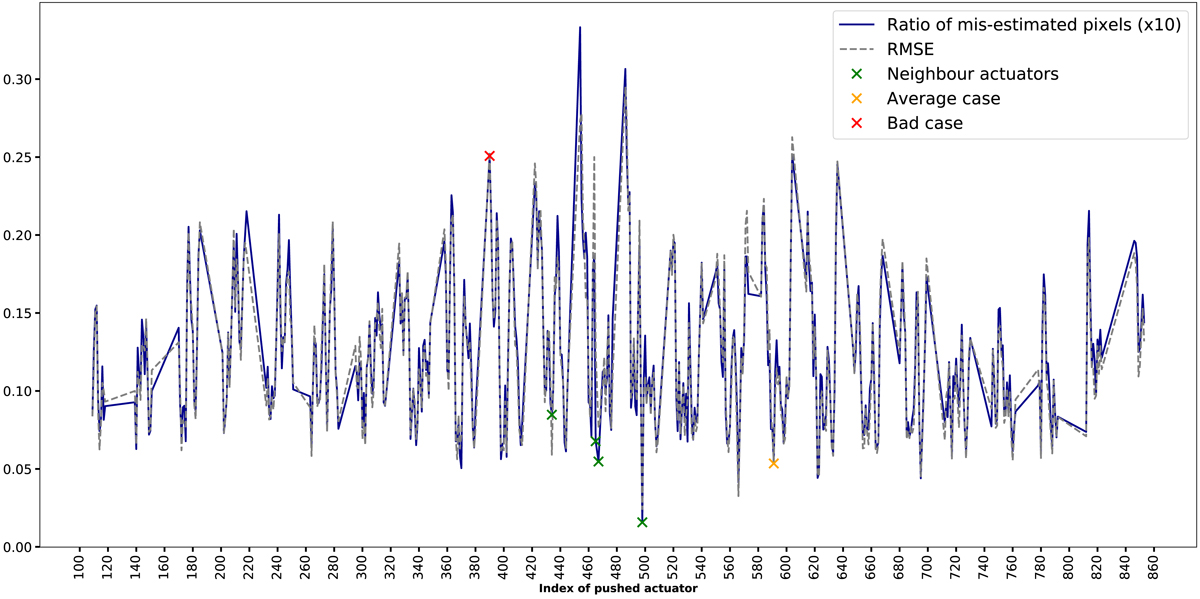This screenshot has height=599, width=1200.
Task: Click the tallest blue peak above 0.30
Action: click(580, 28)
